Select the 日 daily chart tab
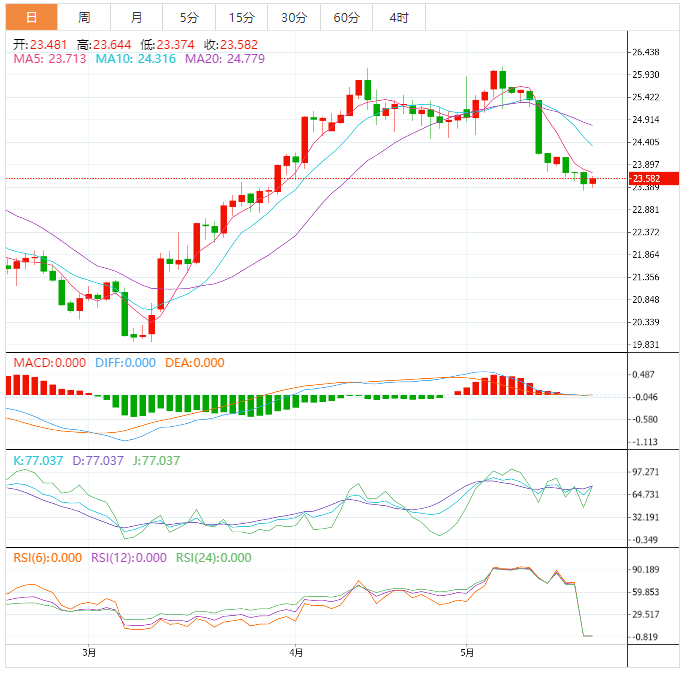This screenshot has height=675, width=688. point(32,18)
